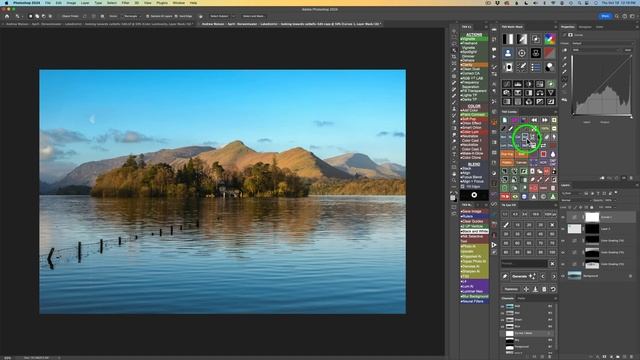Open search with the magnifier near Share
The image size is (640, 360).
pyautogui.click(x=617, y=16)
